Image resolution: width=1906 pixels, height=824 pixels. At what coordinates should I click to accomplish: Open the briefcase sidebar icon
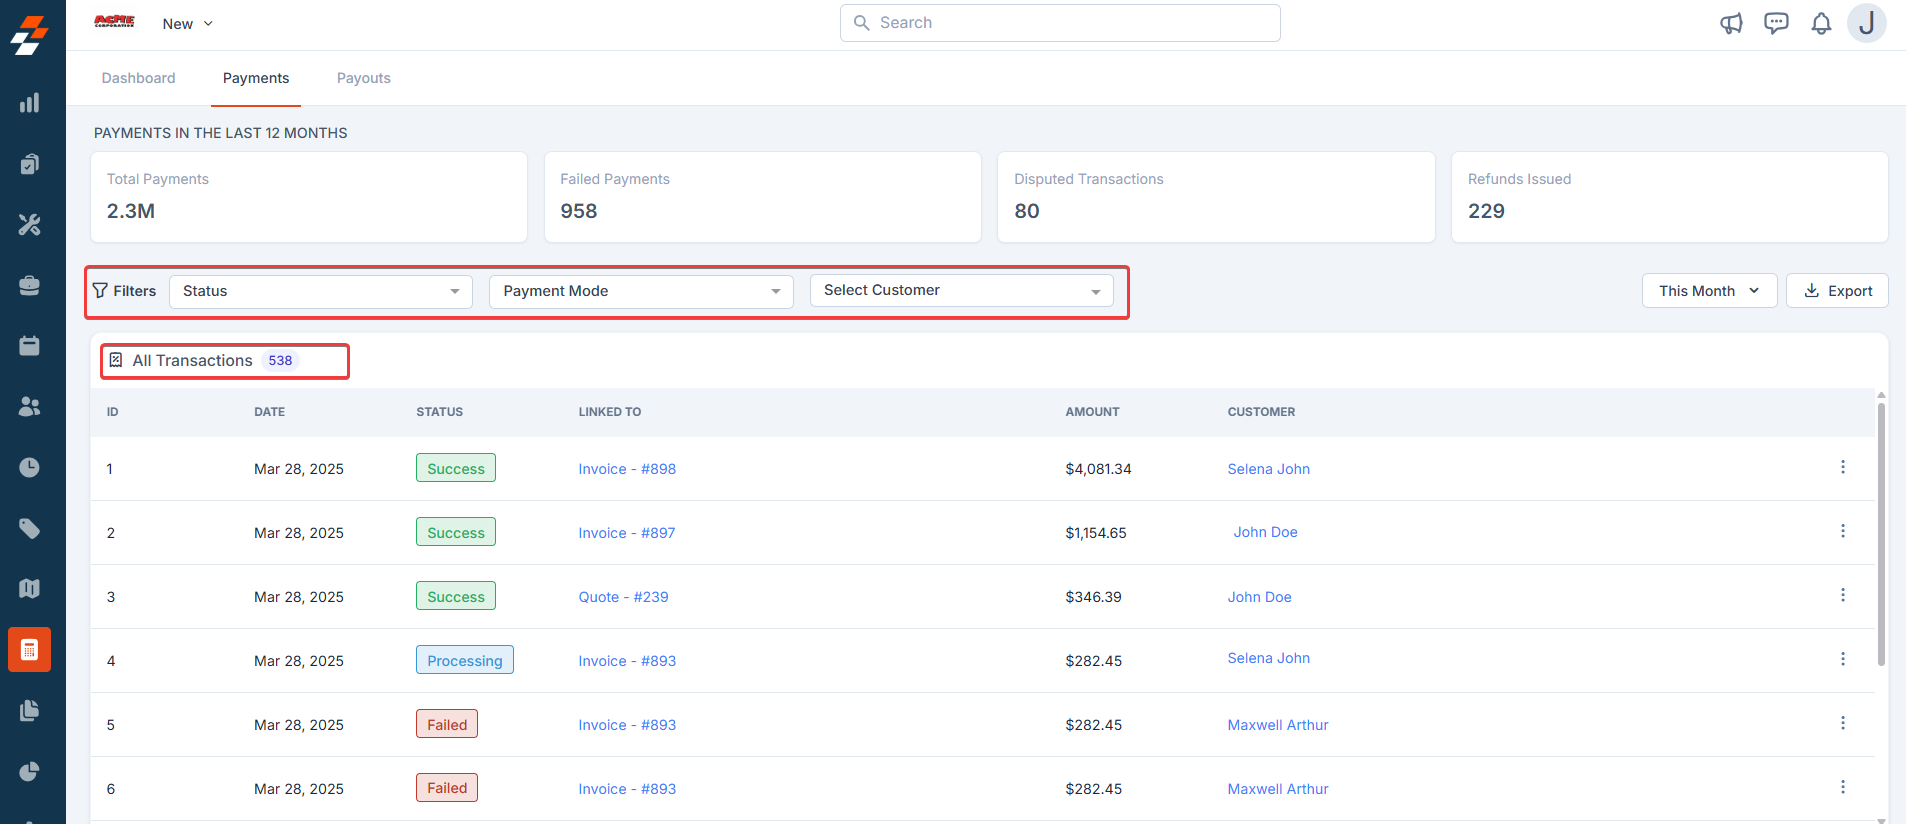tap(30, 285)
